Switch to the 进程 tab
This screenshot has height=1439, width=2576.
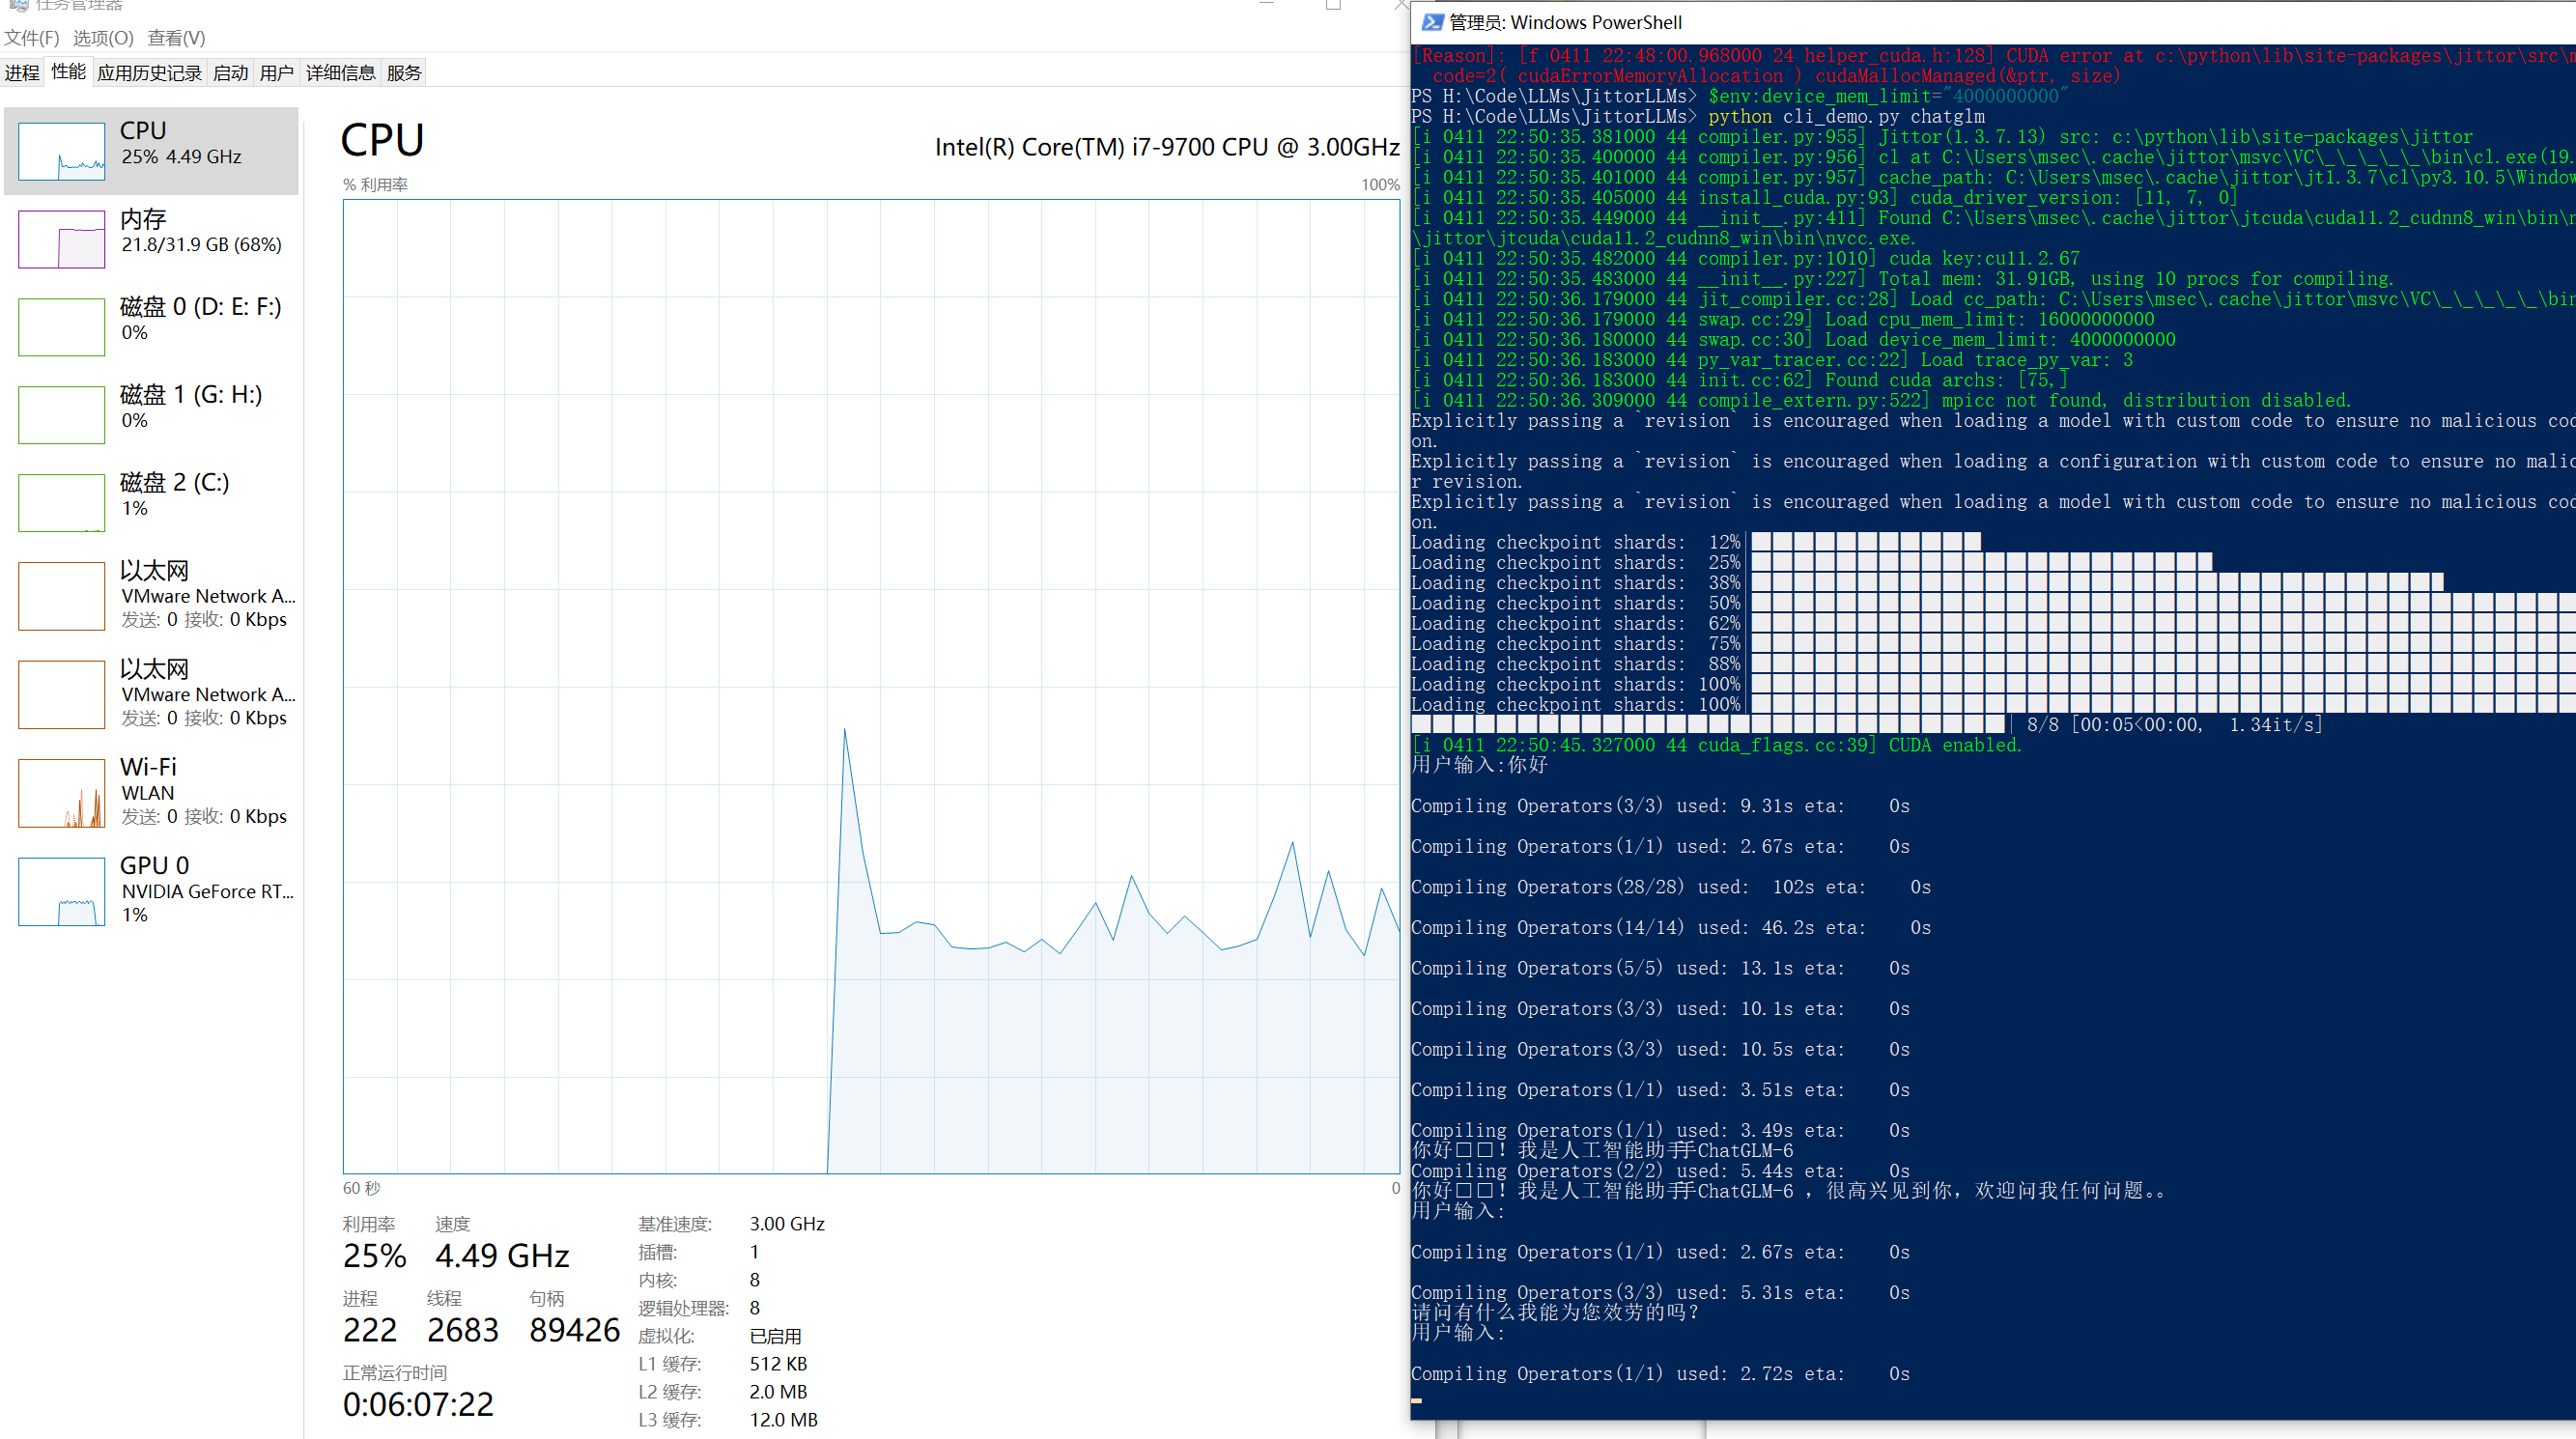22,73
